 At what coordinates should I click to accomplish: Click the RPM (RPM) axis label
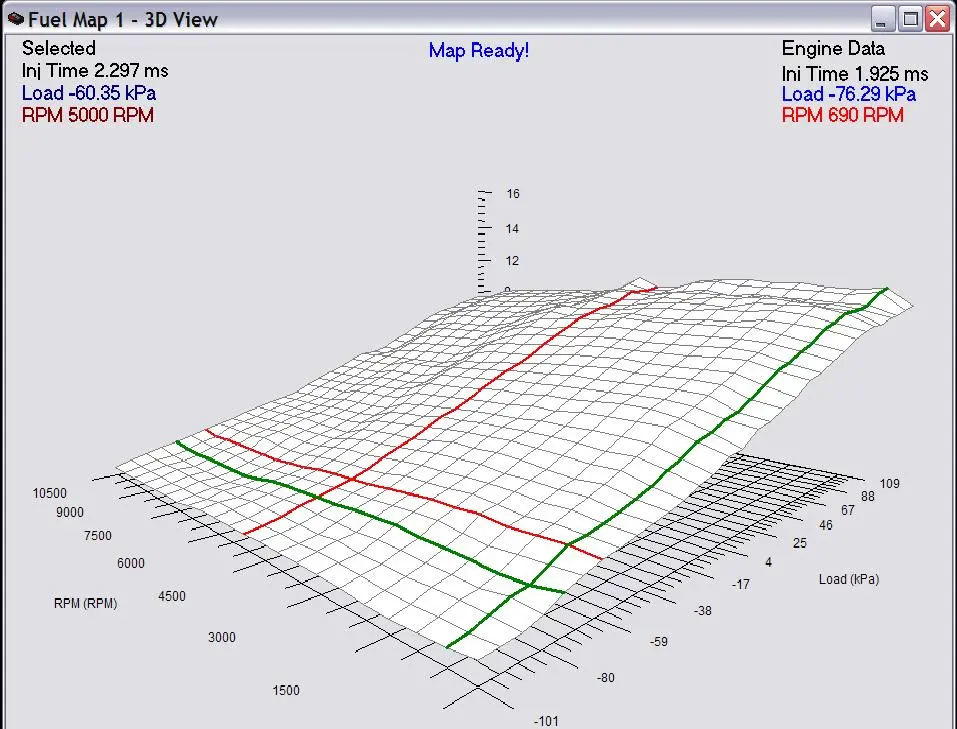click(x=85, y=603)
